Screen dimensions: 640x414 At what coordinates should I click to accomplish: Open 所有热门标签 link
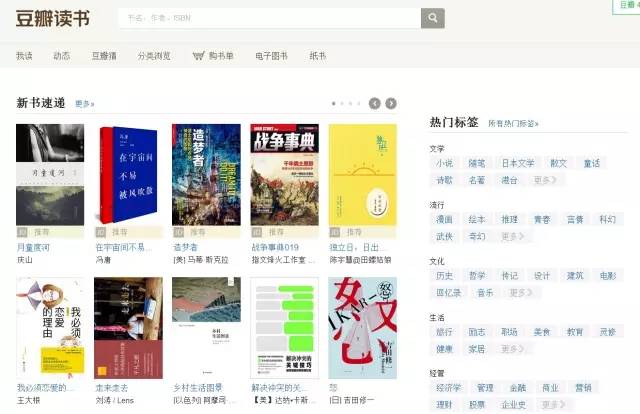click(513, 123)
